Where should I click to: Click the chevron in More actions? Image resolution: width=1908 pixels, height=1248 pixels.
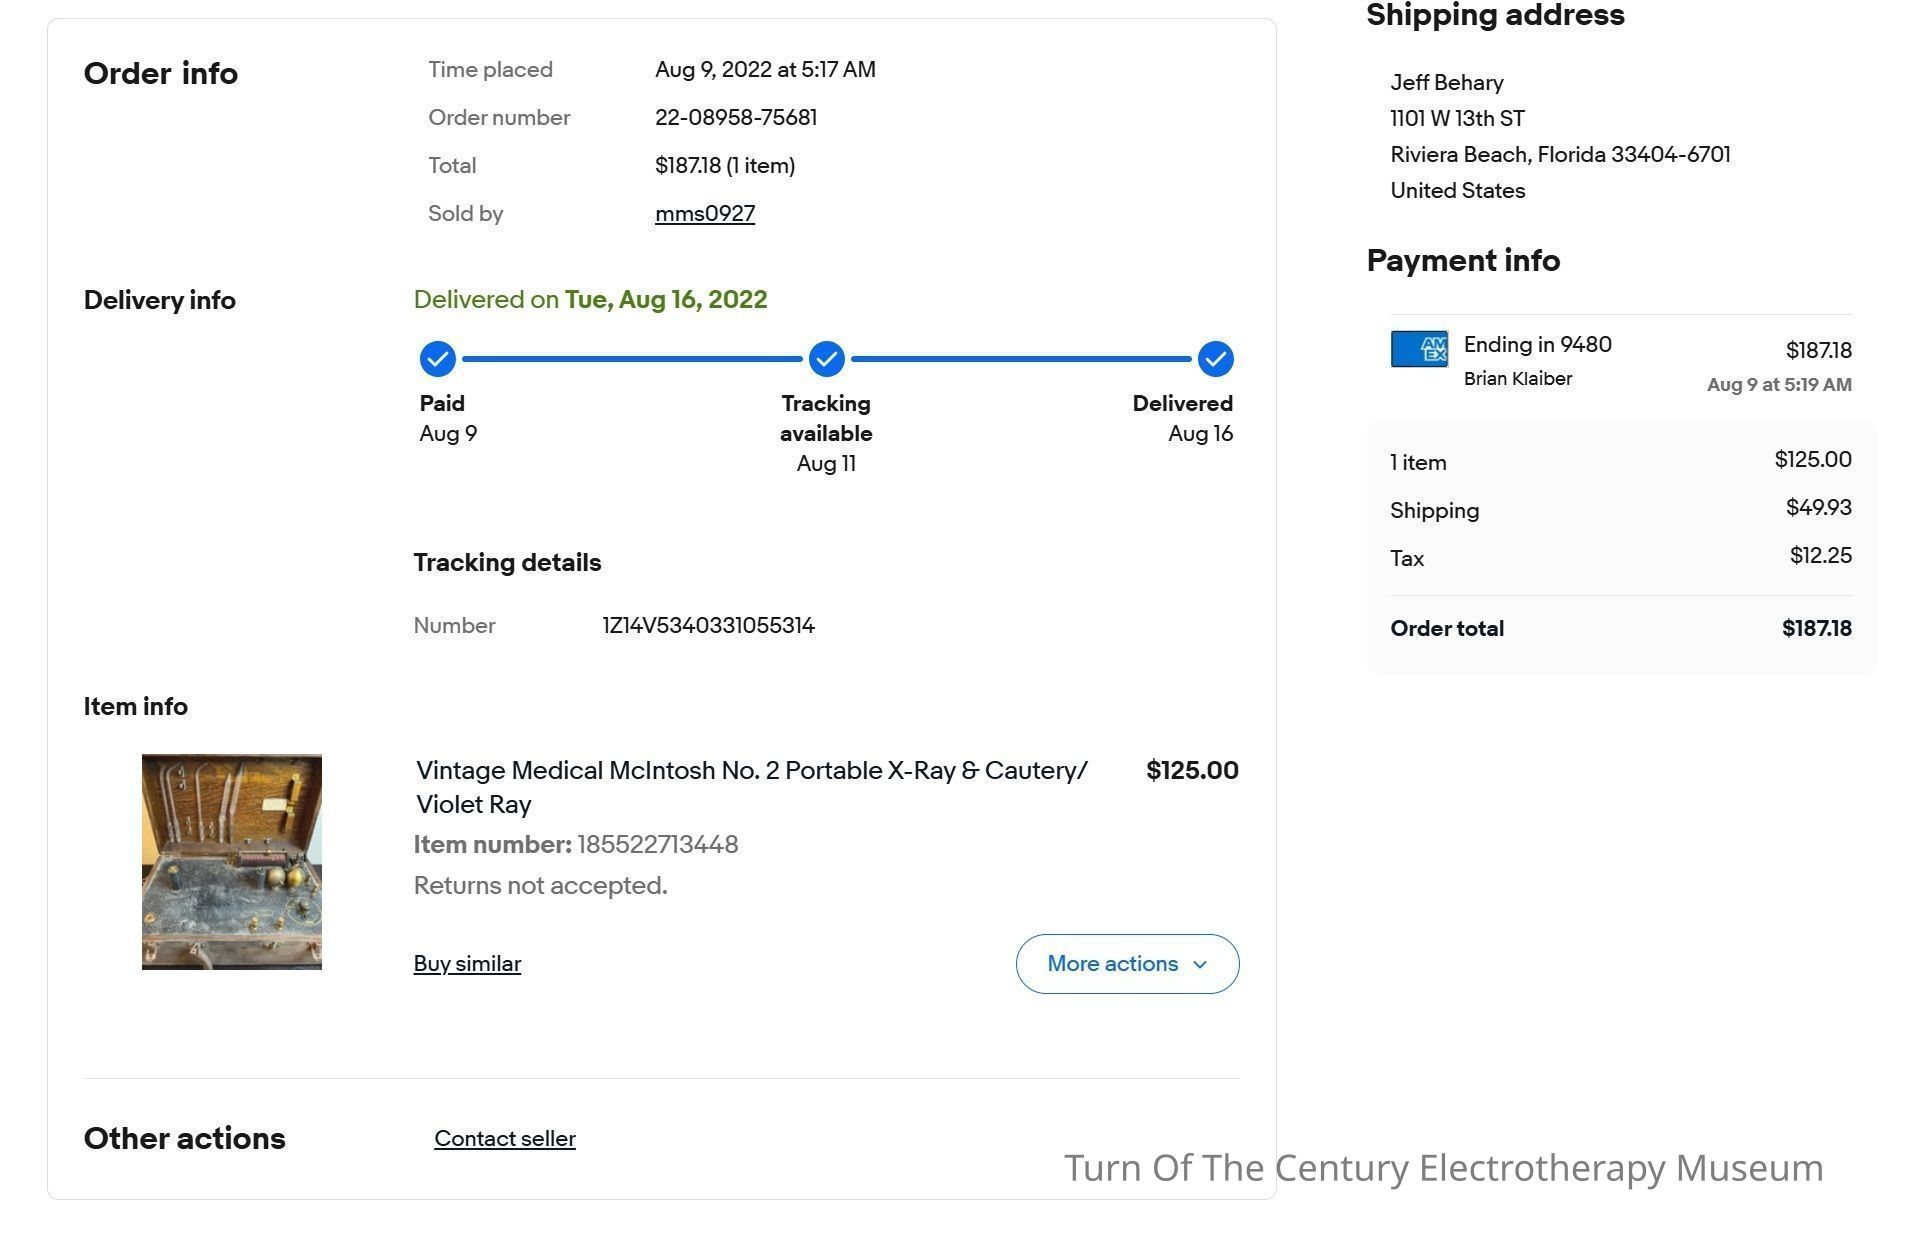pyautogui.click(x=1200, y=965)
